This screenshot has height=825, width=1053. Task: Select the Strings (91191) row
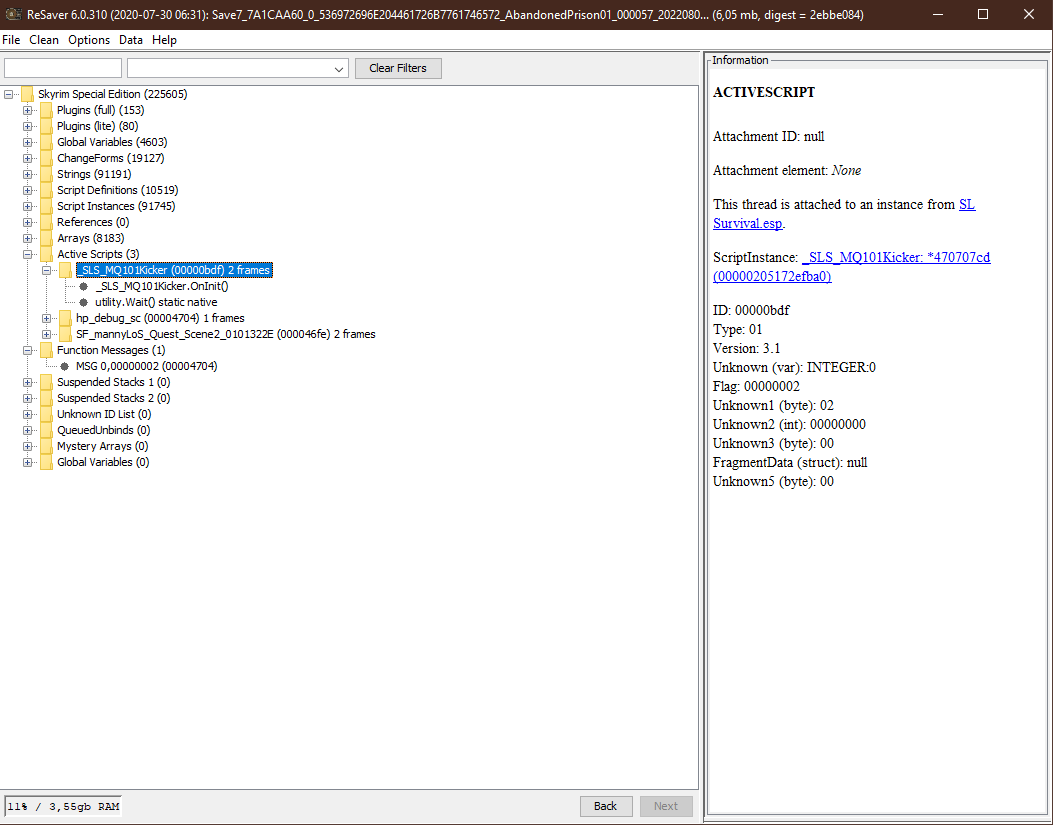[94, 174]
